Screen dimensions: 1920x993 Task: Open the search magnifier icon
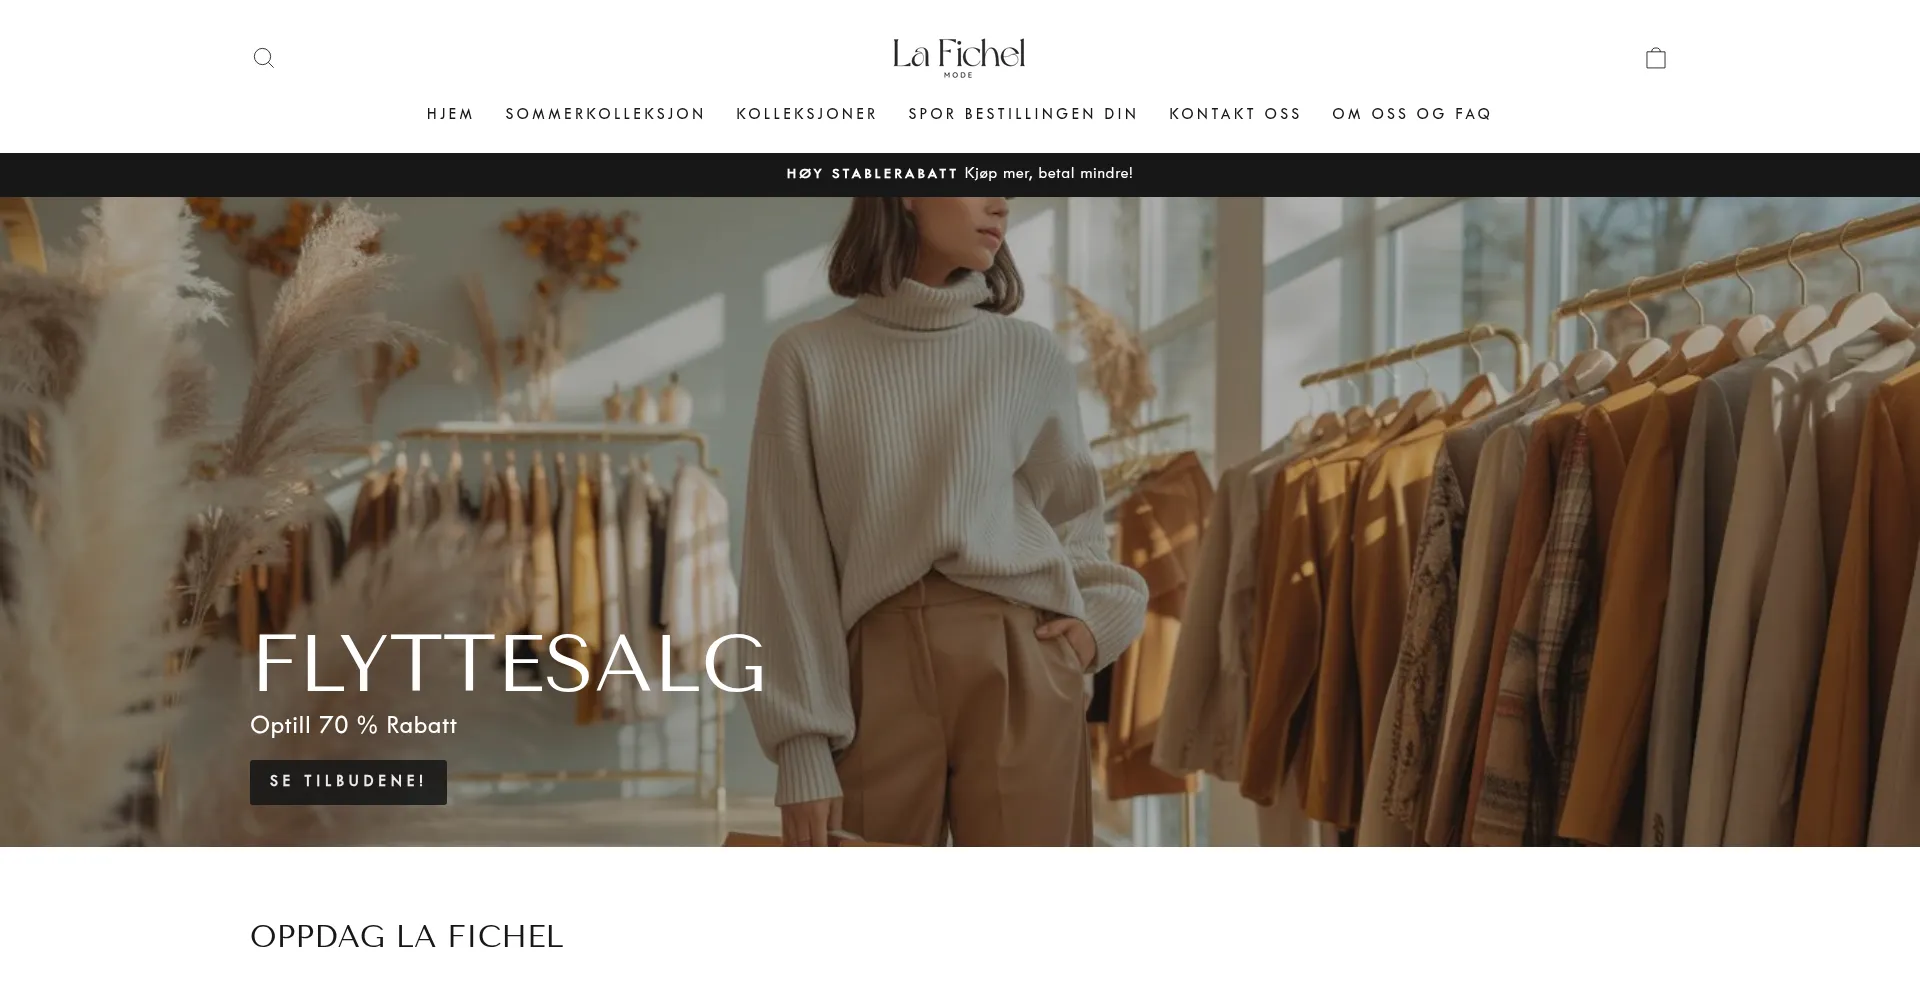pyautogui.click(x=264, y=58)
